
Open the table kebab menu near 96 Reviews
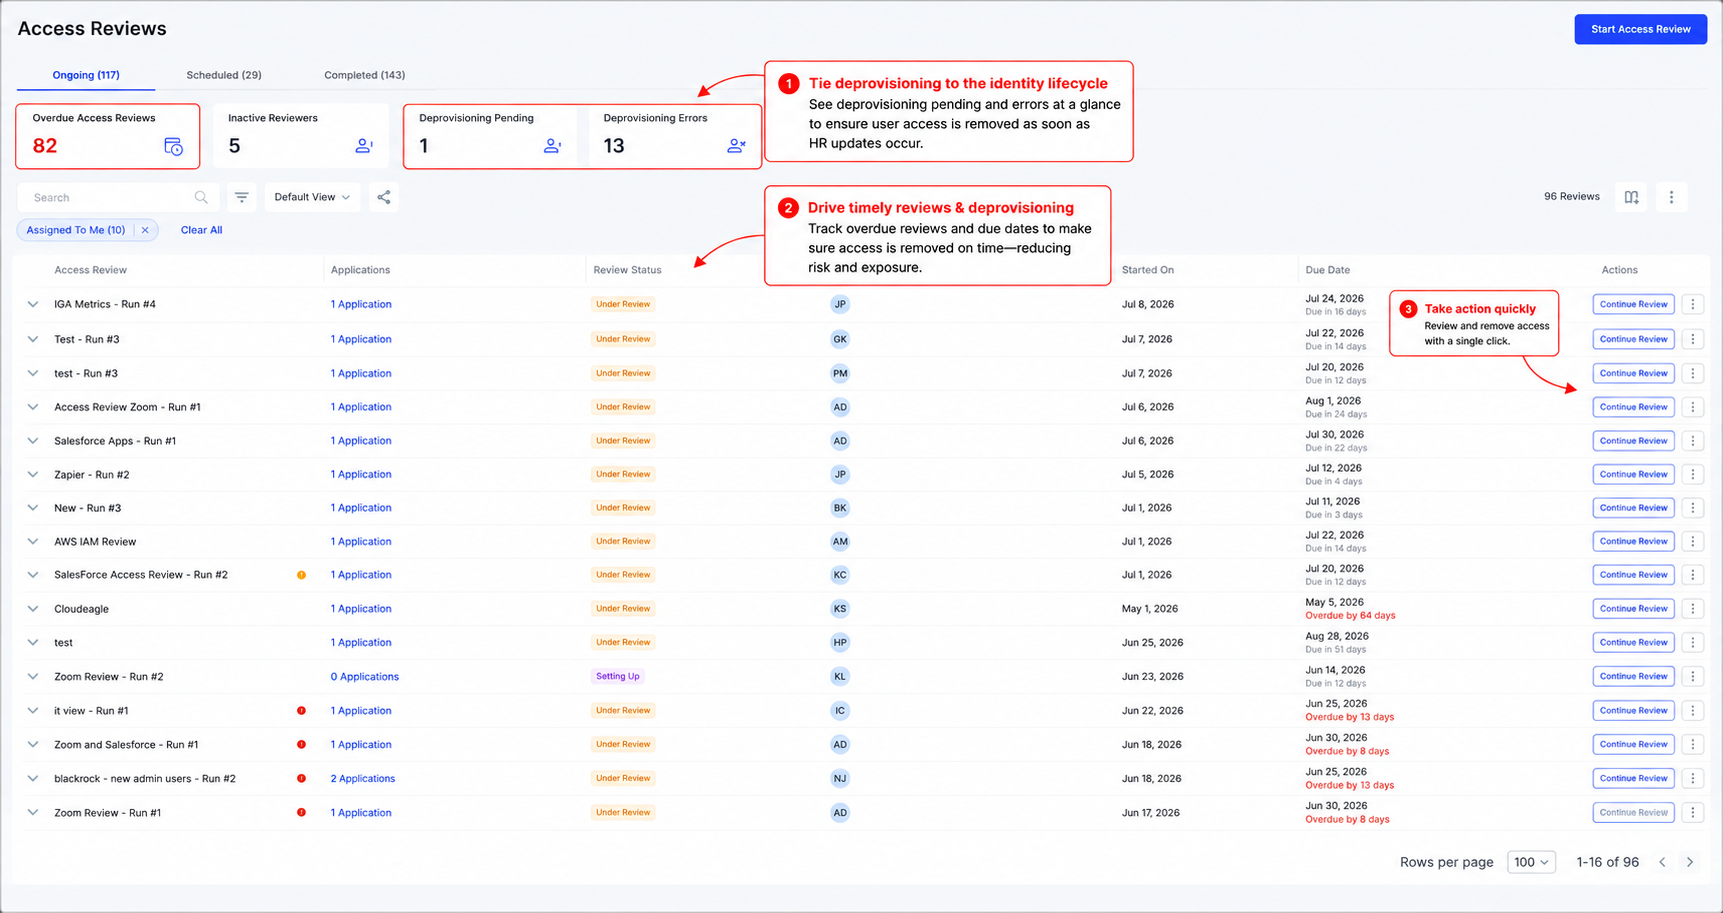point(1671,197)
